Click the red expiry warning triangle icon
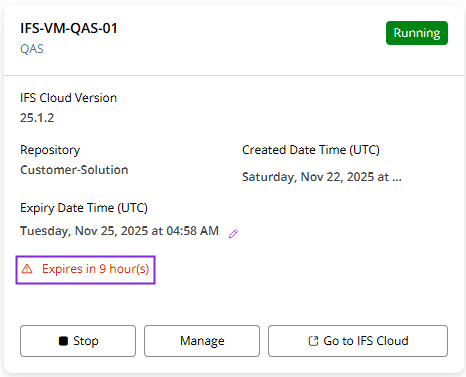 pos(27,269)
